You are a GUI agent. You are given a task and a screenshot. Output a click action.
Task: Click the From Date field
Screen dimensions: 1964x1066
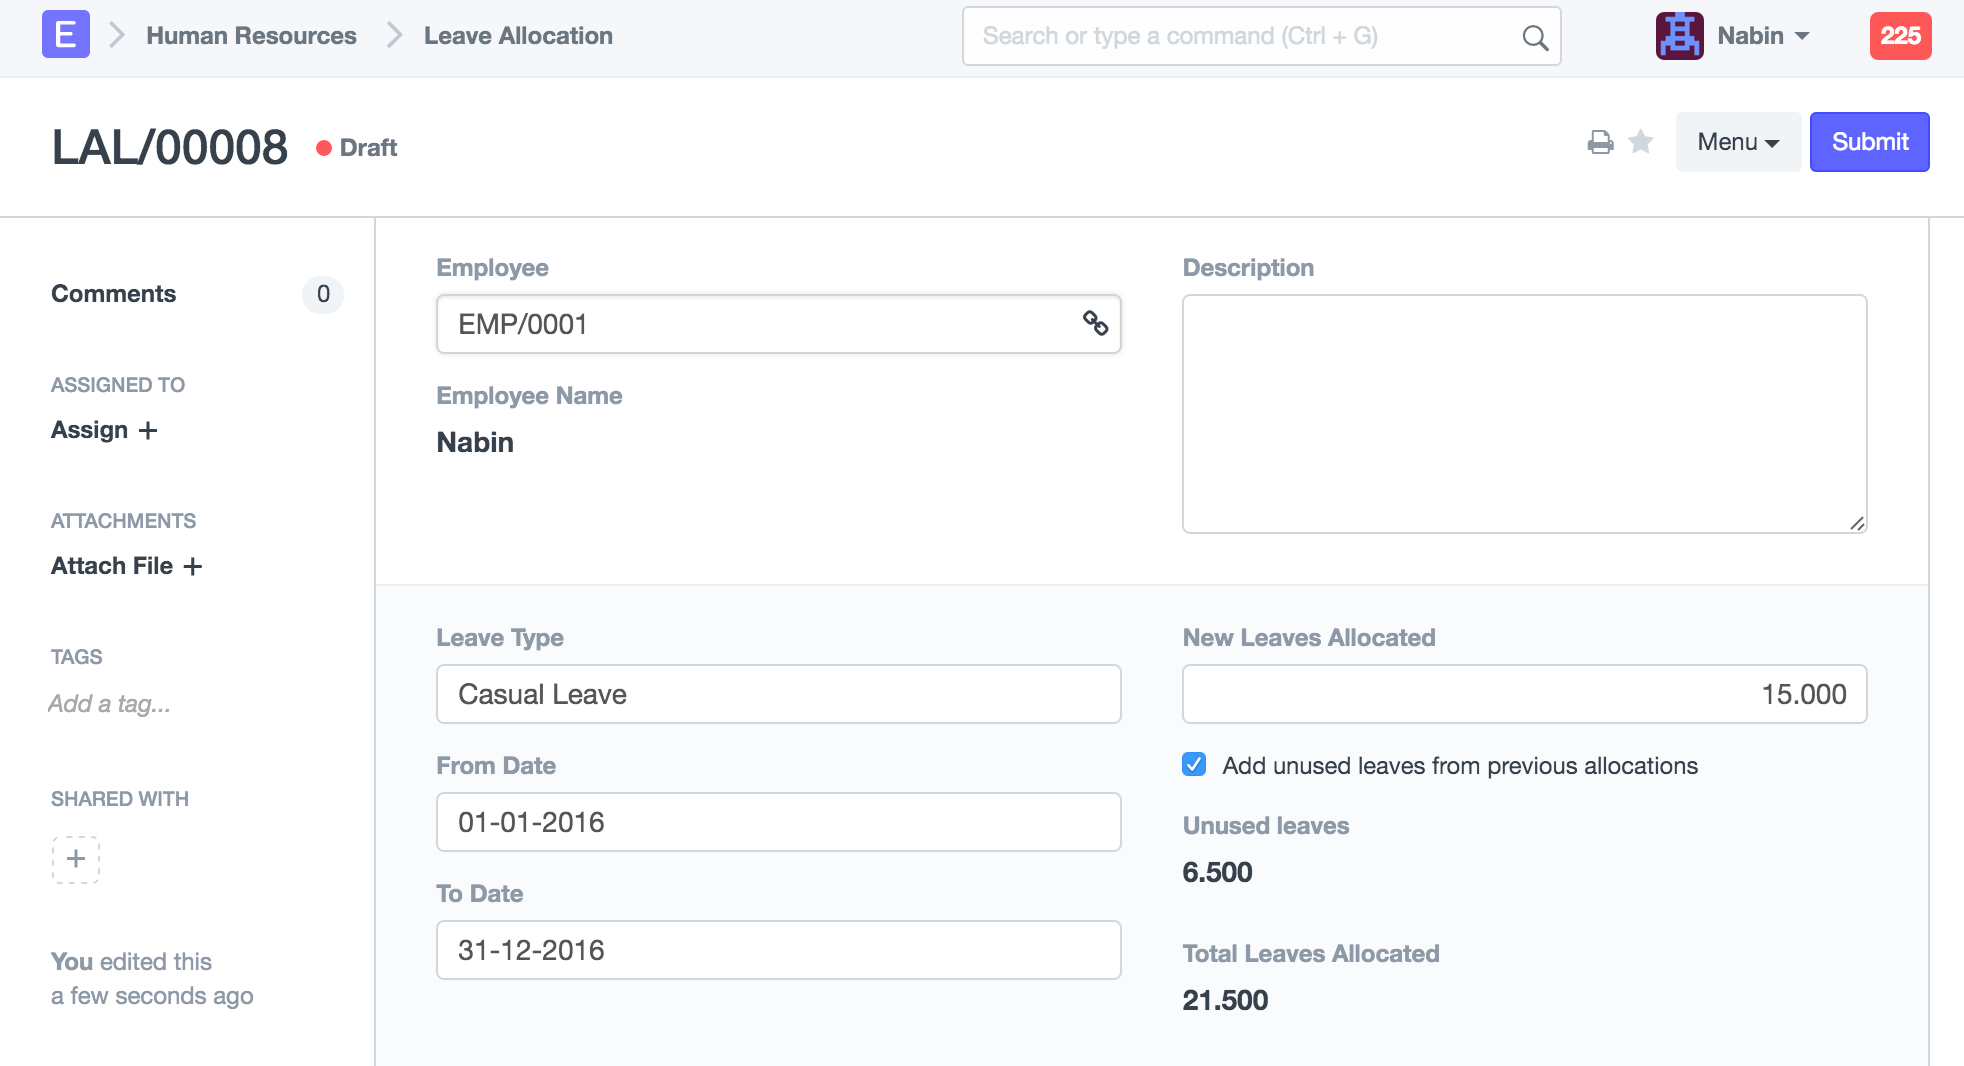(778, 822)
